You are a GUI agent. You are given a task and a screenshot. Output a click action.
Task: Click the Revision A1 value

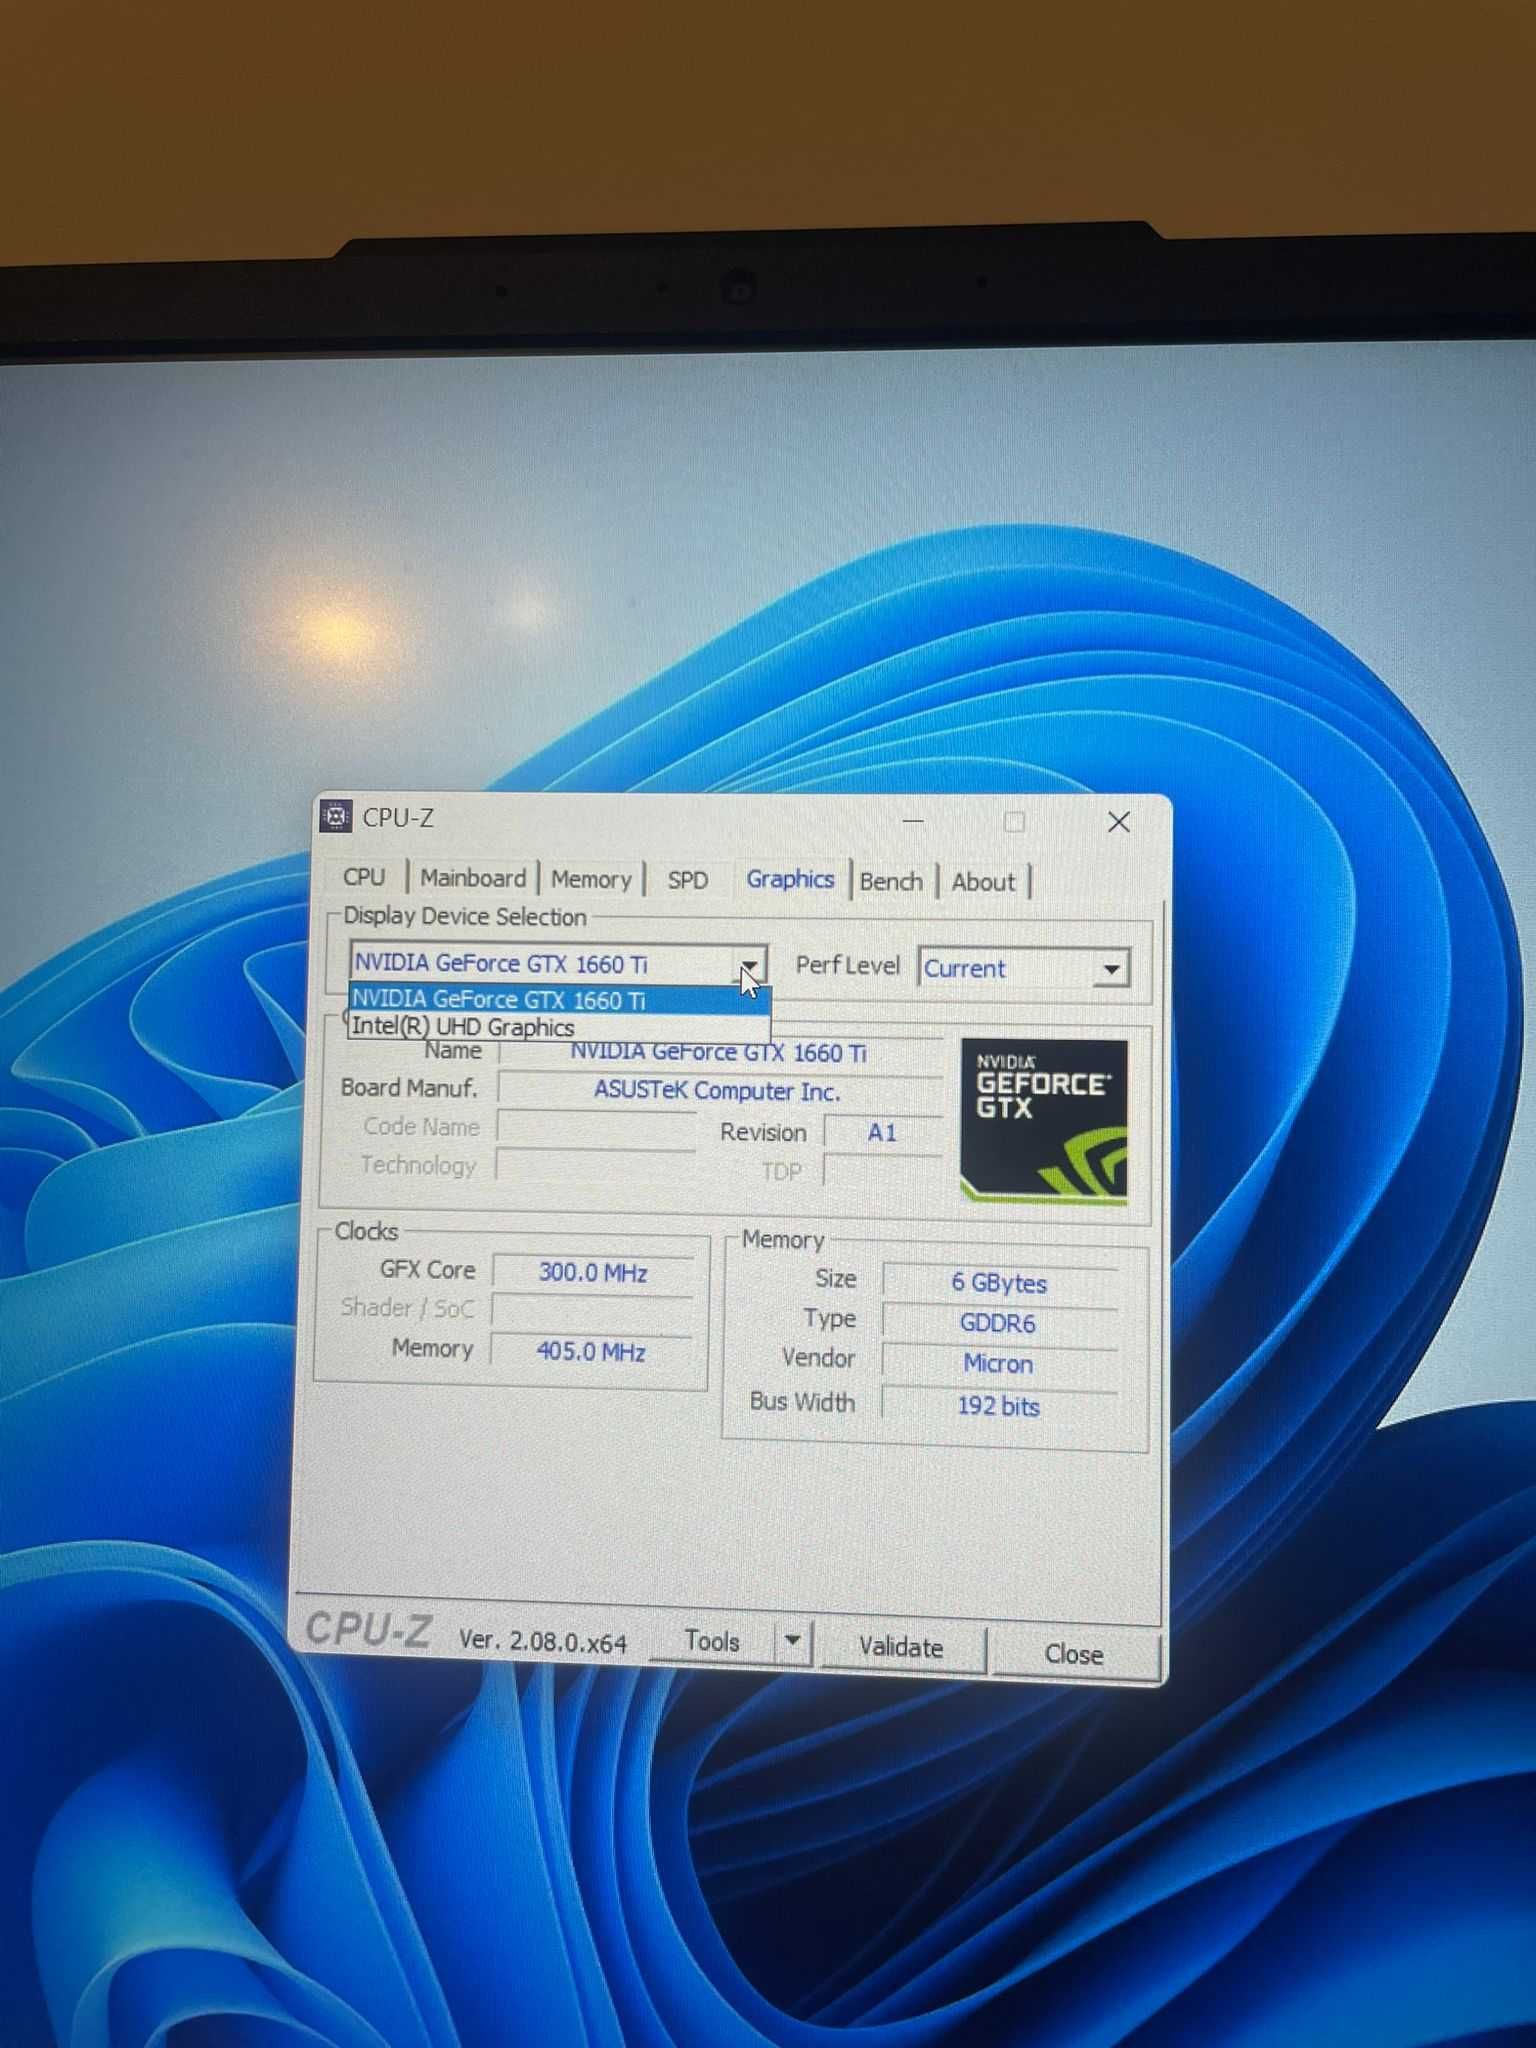pyautogui.click(x=882, y=1132)
